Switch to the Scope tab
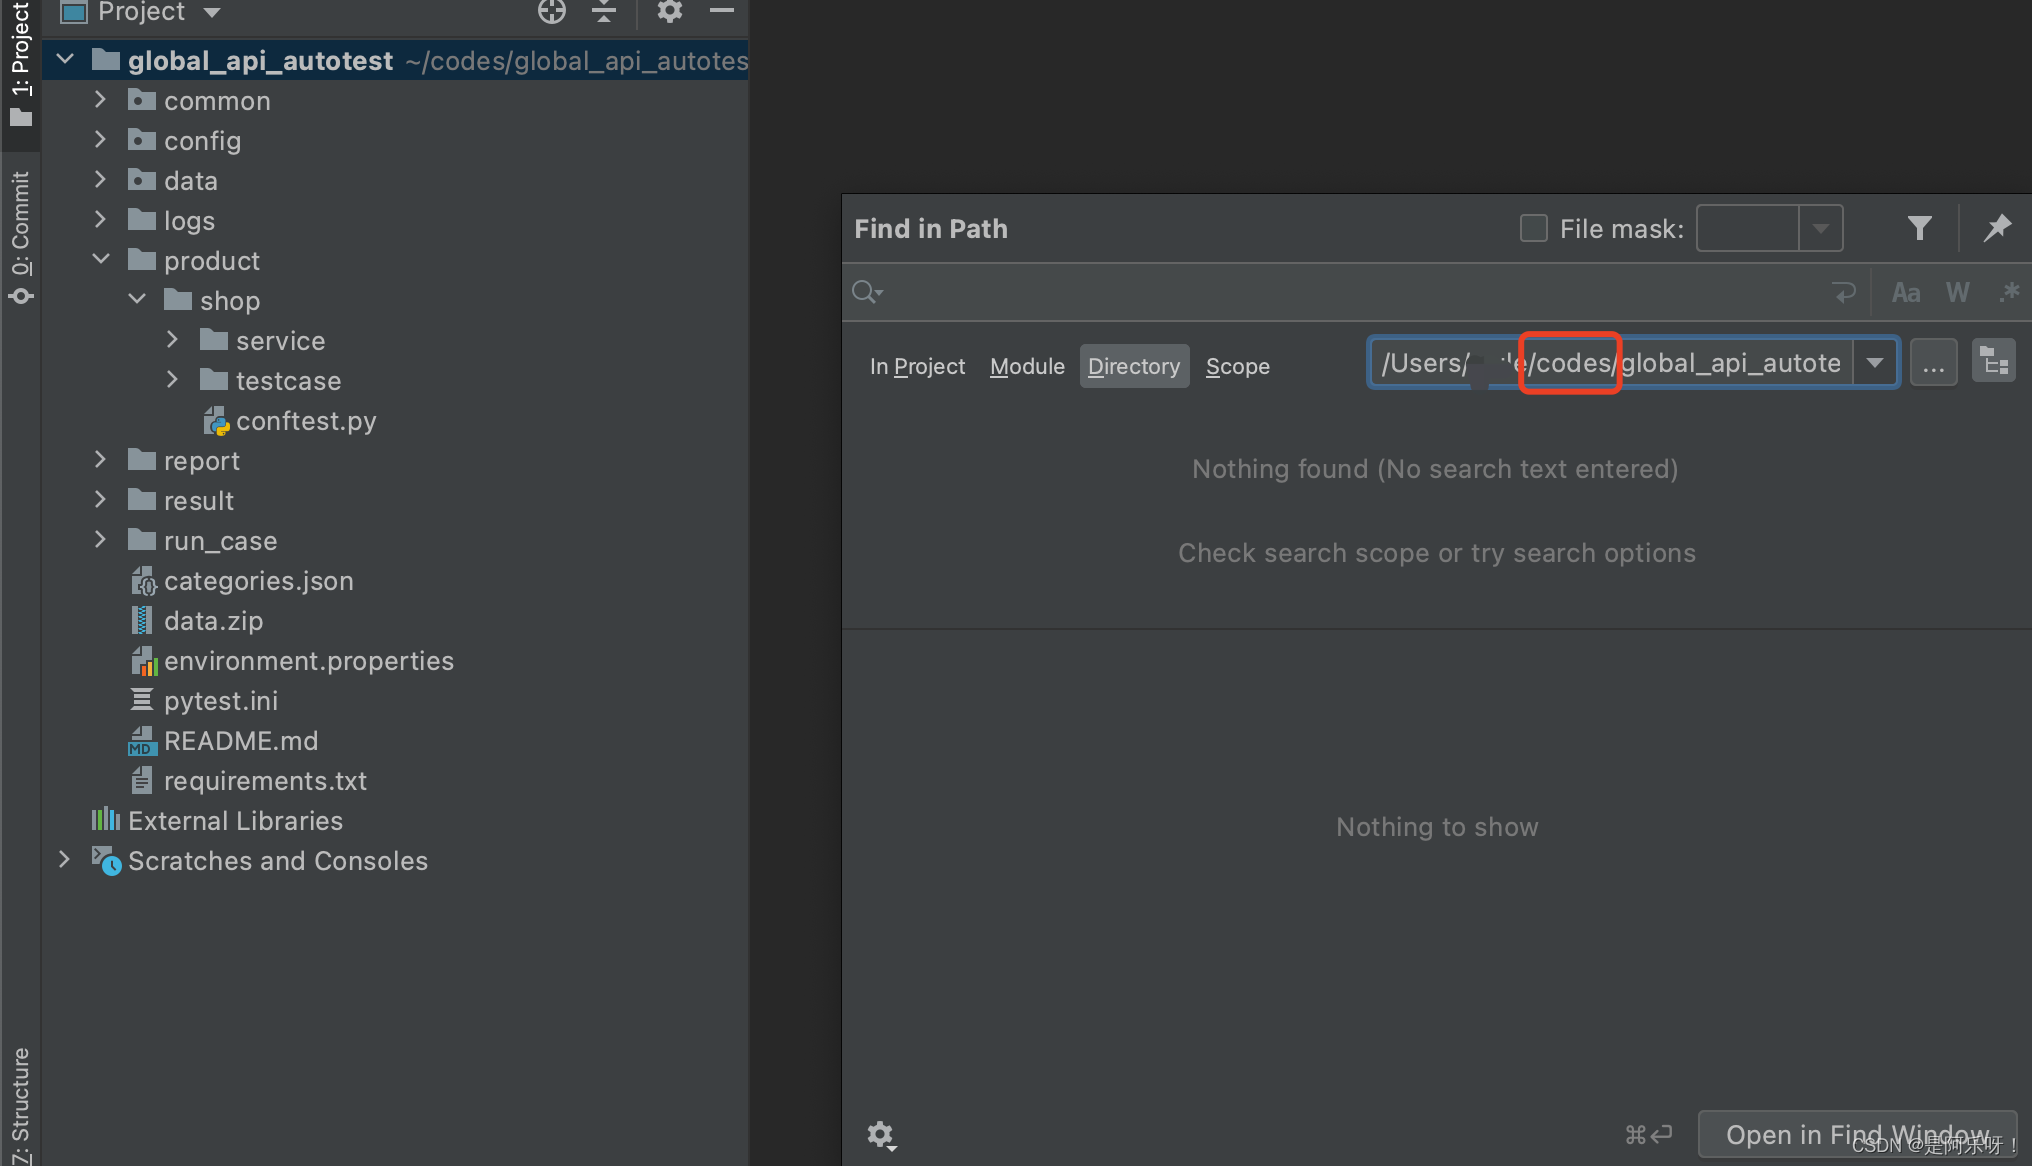Screen dimensions: 2032x1166 coord(1237,367)
